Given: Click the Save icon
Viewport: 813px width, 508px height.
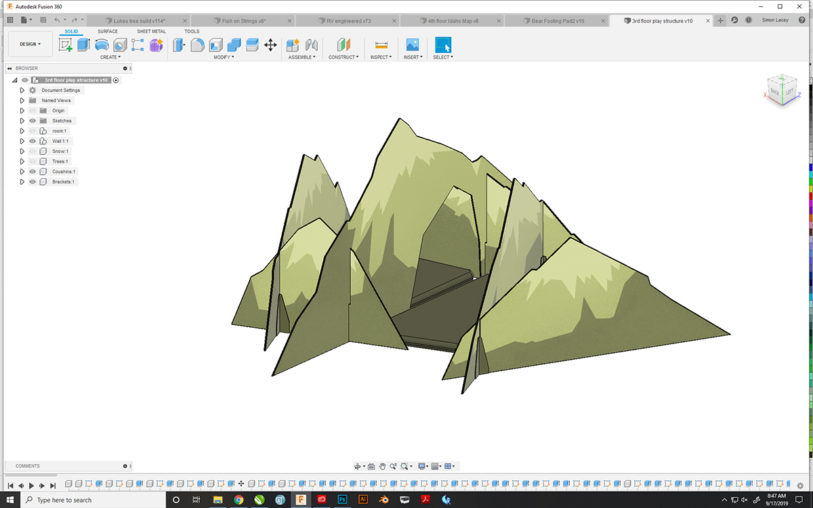Looking at the screenshot, I should [x=43, y=20].
